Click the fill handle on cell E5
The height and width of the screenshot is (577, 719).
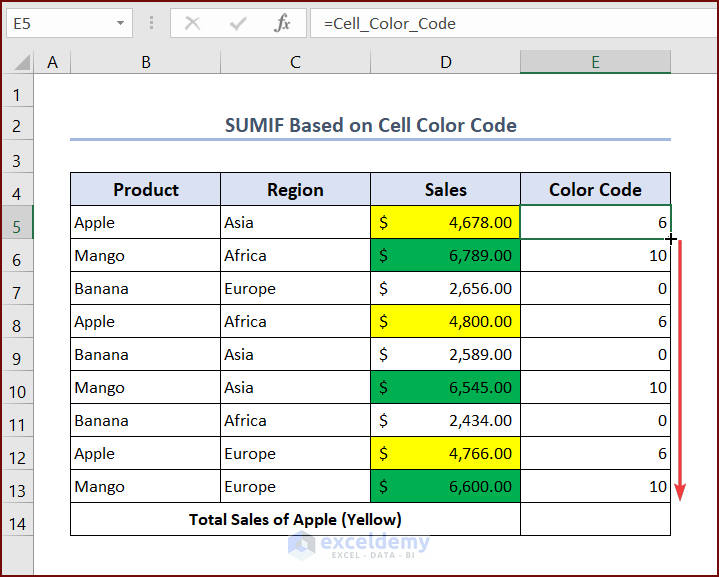[670, 239]
